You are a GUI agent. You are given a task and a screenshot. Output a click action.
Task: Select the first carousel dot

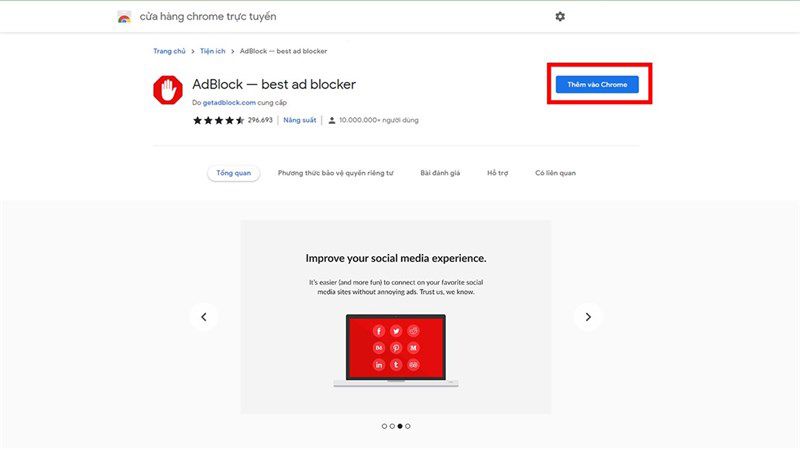coord(384,426)
